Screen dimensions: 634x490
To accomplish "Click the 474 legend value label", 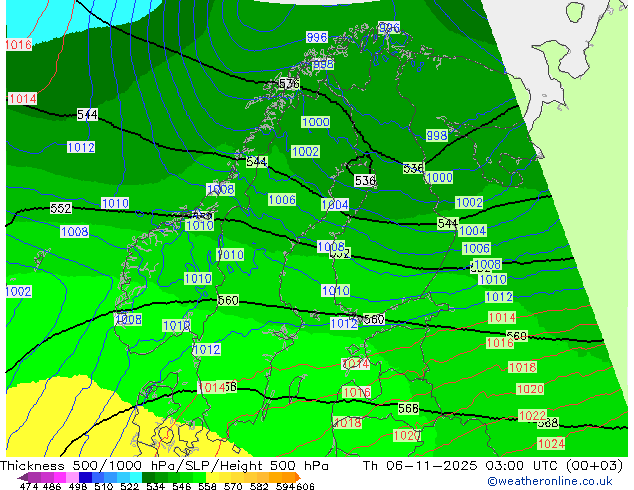I will 29,486.
